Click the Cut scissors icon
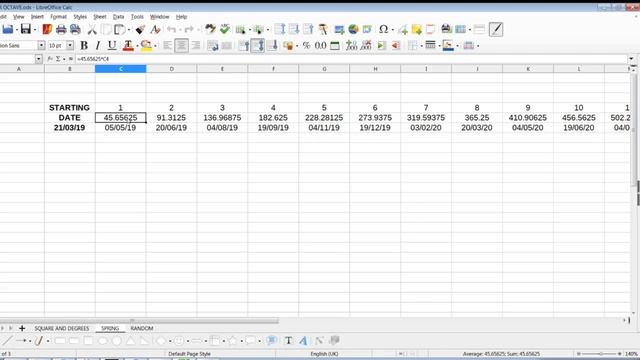 click(92, 29)
